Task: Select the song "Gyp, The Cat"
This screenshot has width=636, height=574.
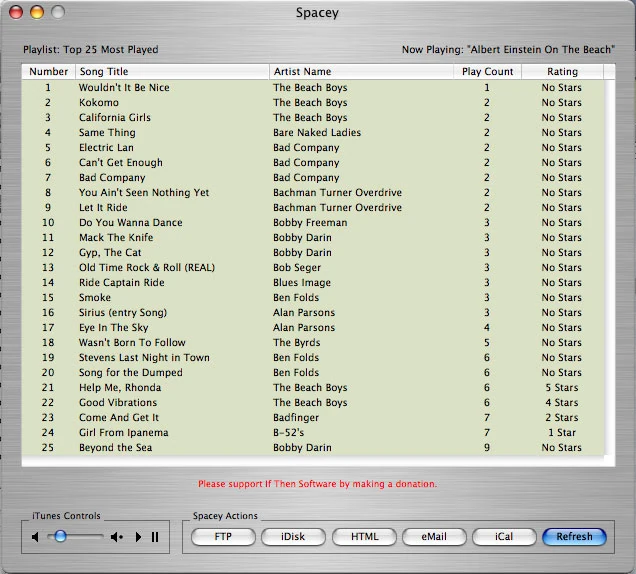Action: point(110,253)
